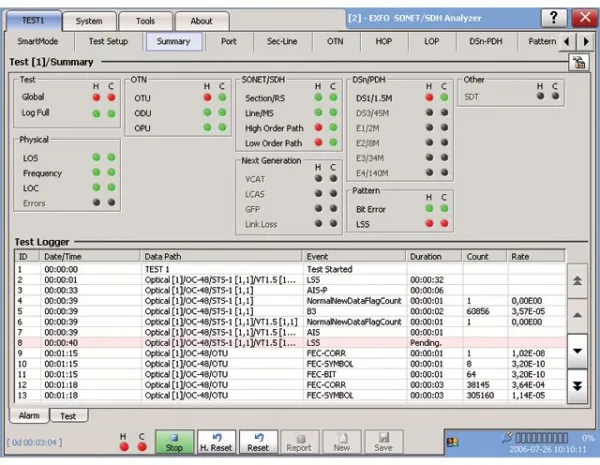Click the red Global history LED
Viewport: 600px width, 465px height.
click(96, 98)
